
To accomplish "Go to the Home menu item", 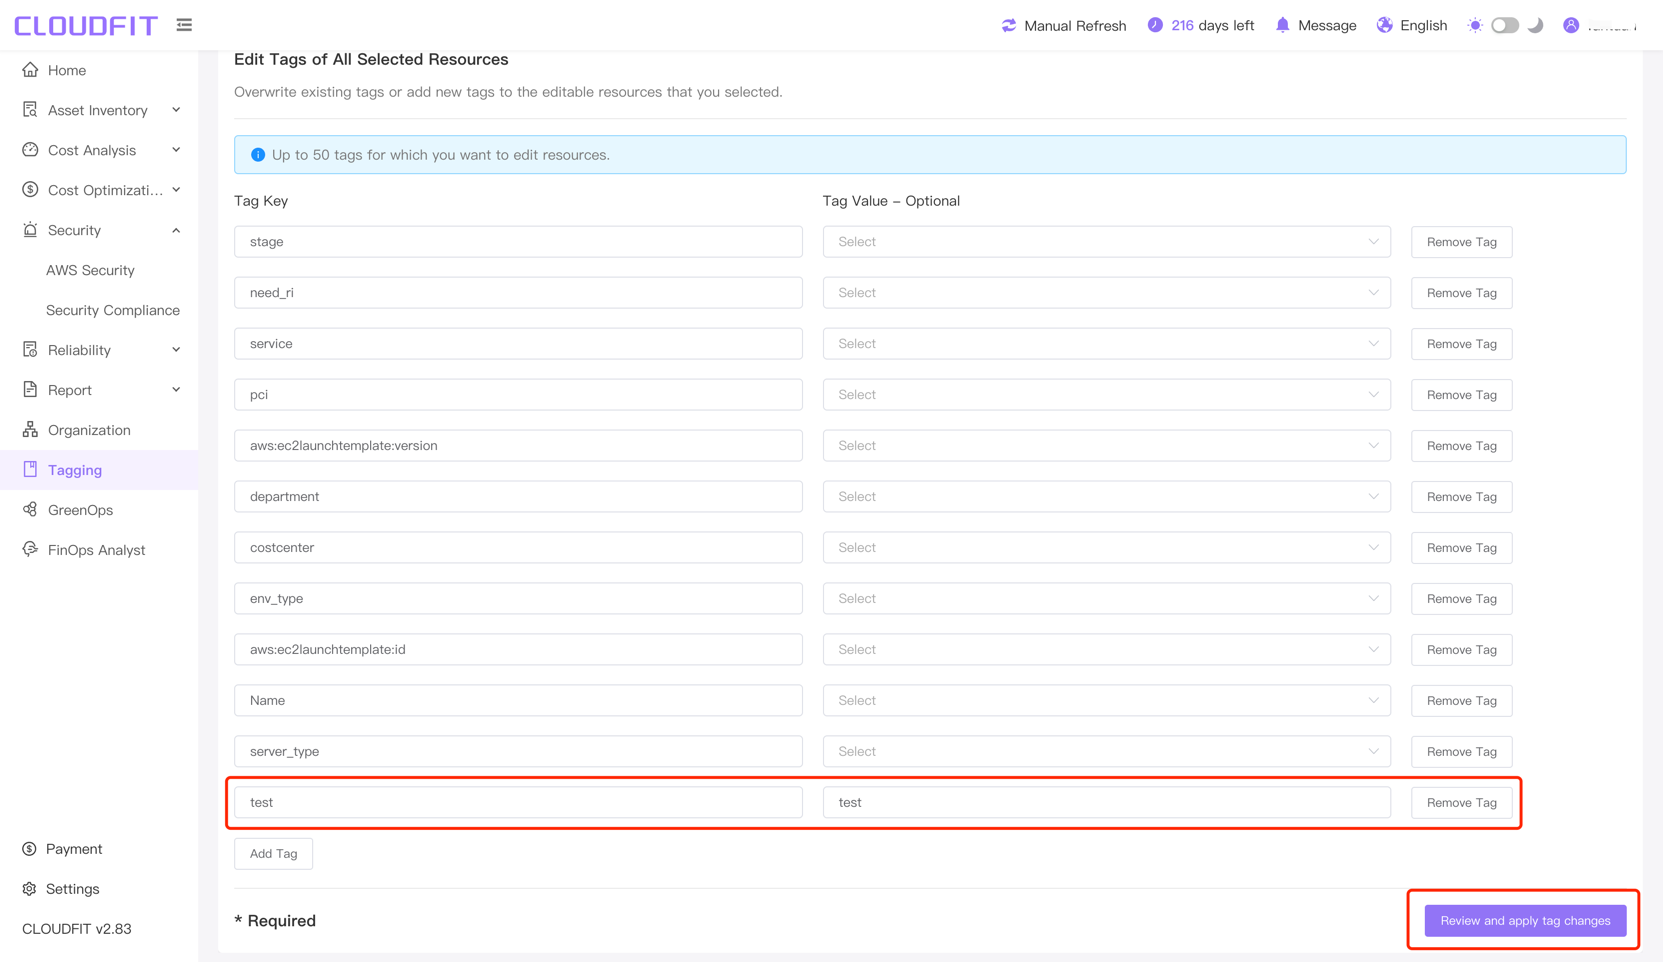I will (x=67, y=70).
